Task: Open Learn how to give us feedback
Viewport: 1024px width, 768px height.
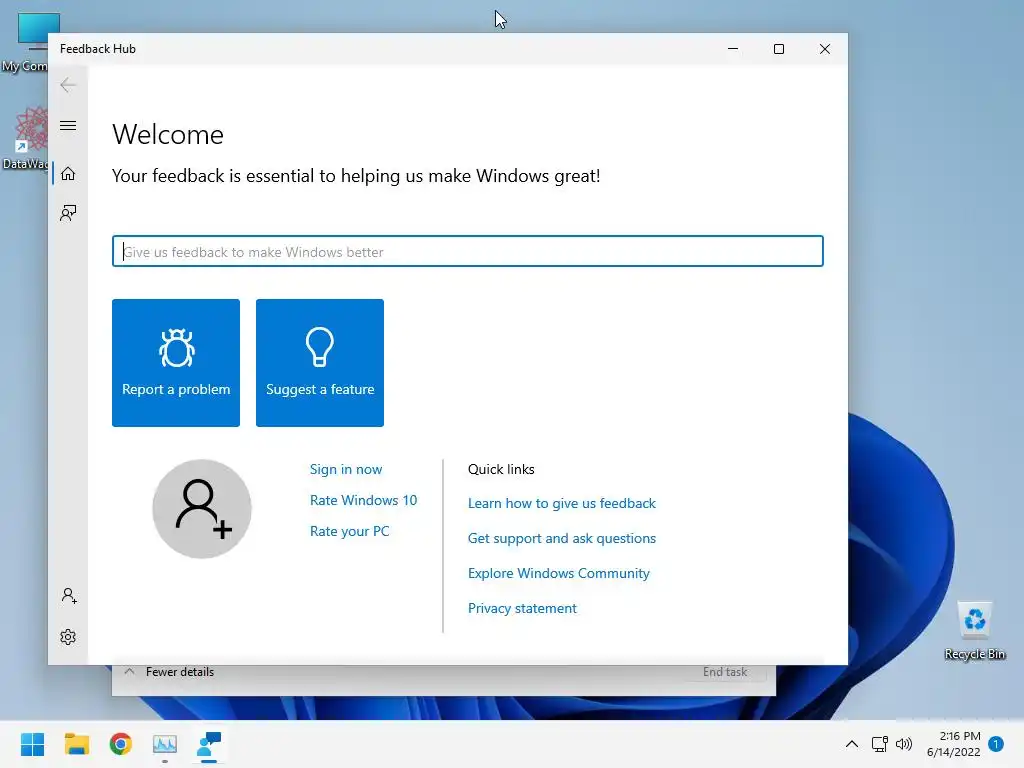Action: (x=562, y=504)
